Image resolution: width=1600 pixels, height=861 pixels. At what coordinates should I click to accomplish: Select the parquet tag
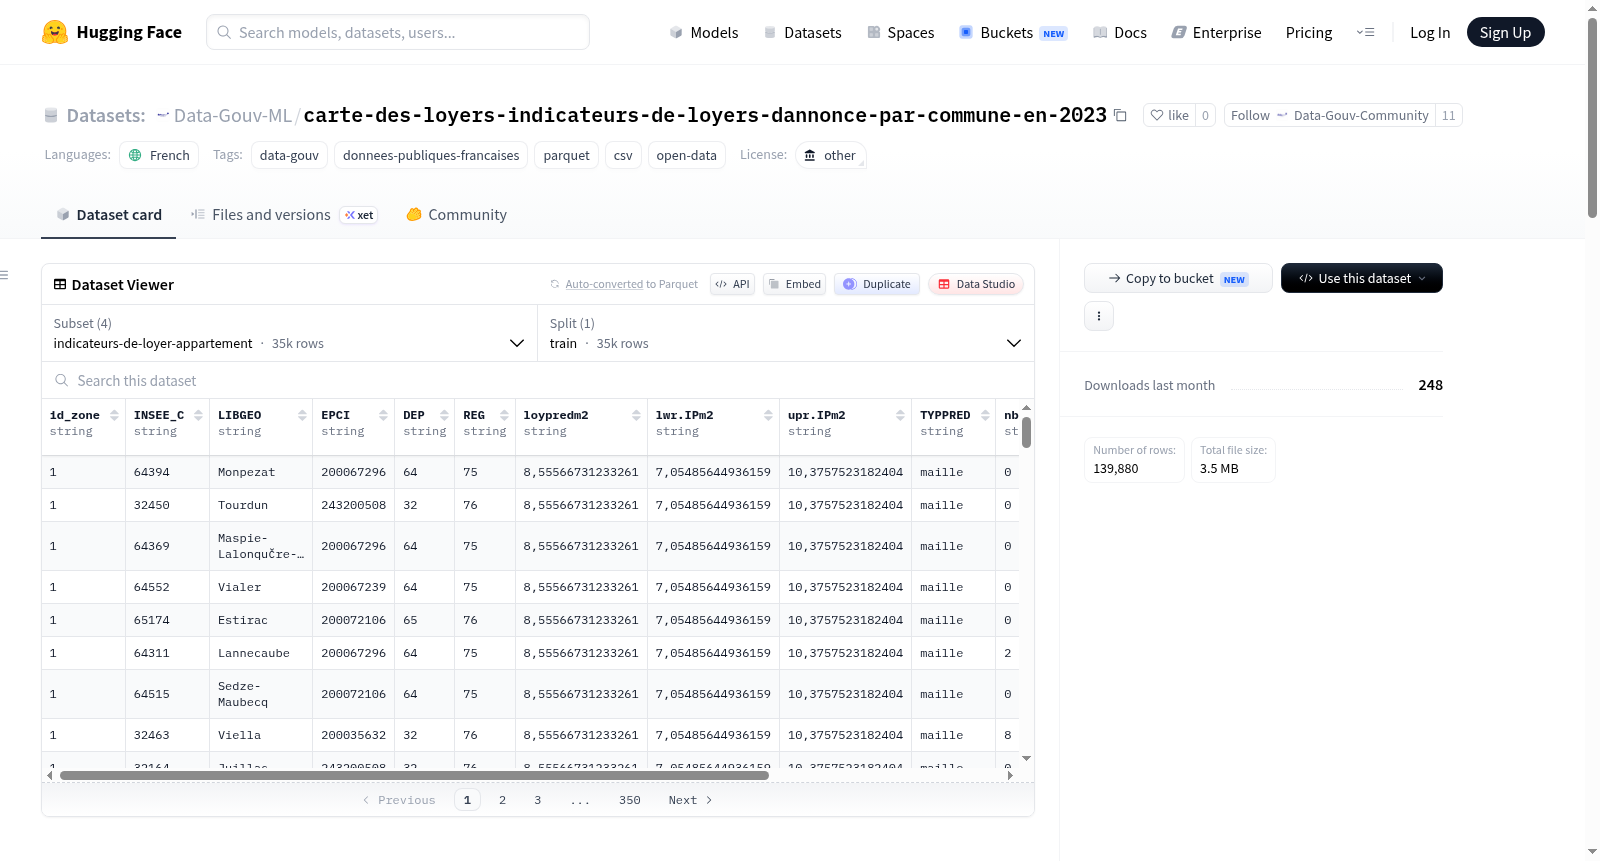[567, 155]
